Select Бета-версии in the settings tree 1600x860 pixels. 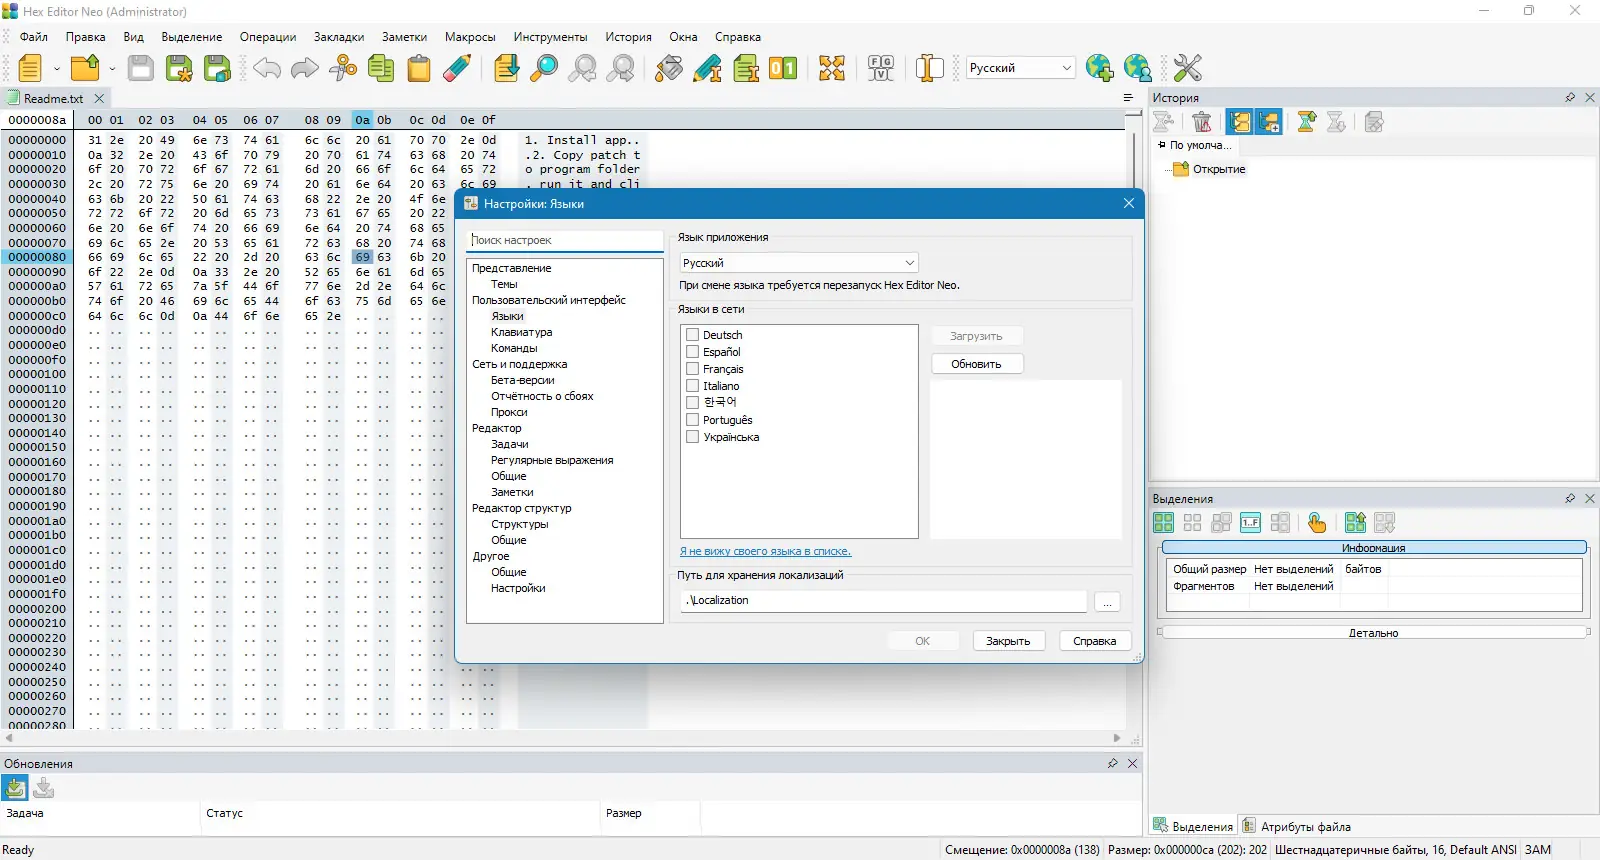click(x=522, y=380)
